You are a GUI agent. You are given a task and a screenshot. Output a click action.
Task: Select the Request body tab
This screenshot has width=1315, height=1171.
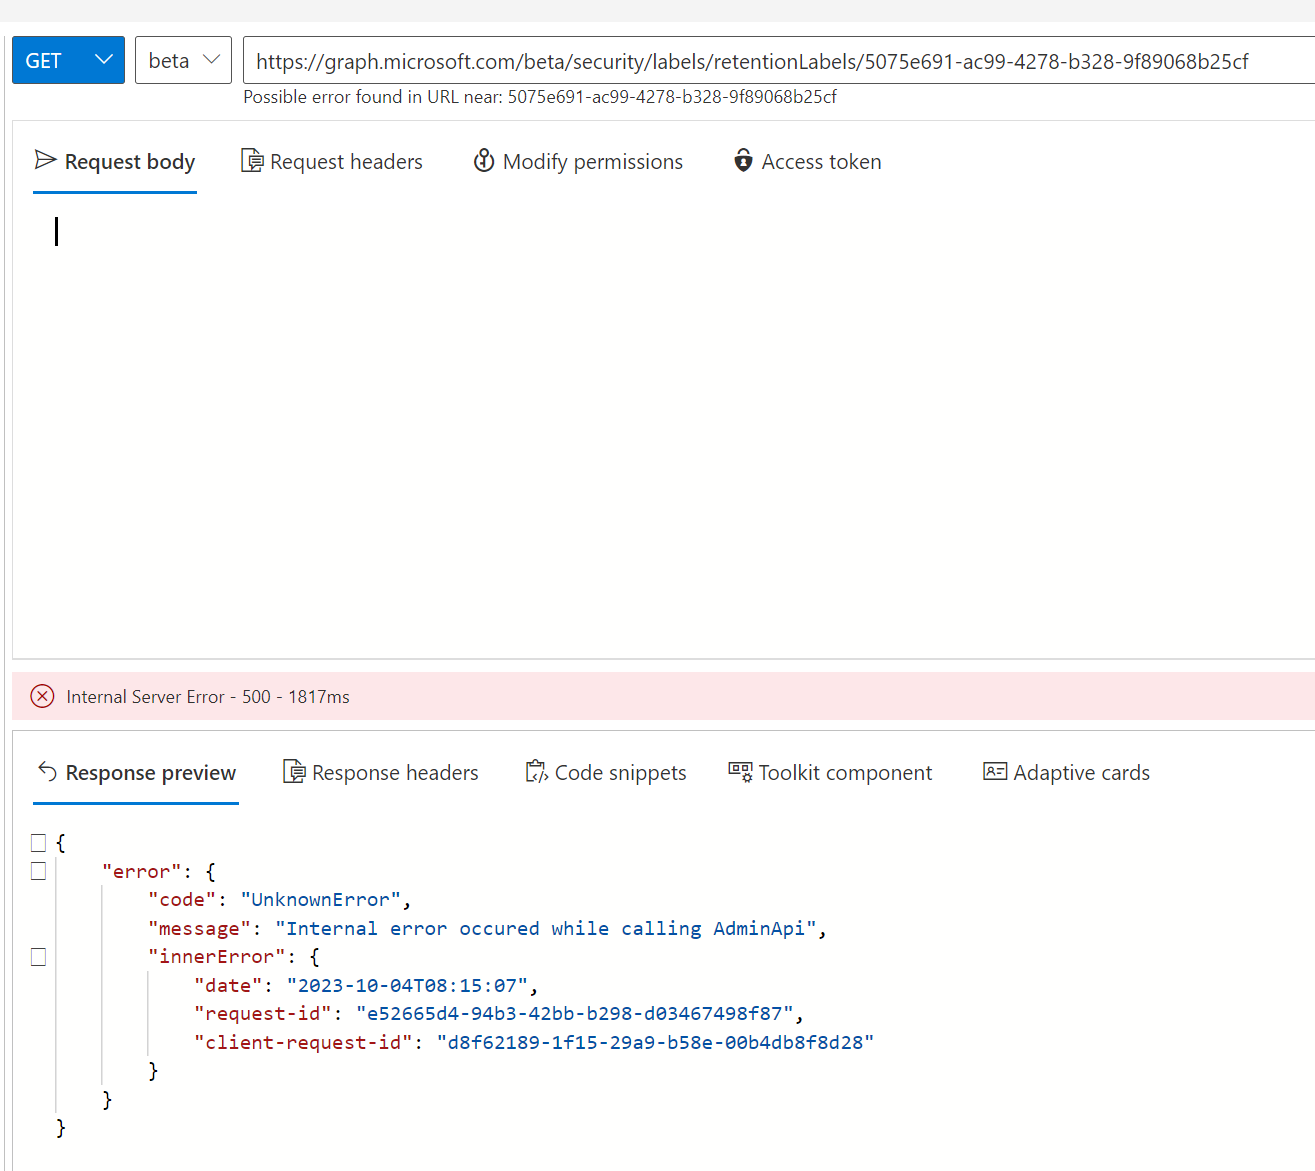tap(115, 162)
